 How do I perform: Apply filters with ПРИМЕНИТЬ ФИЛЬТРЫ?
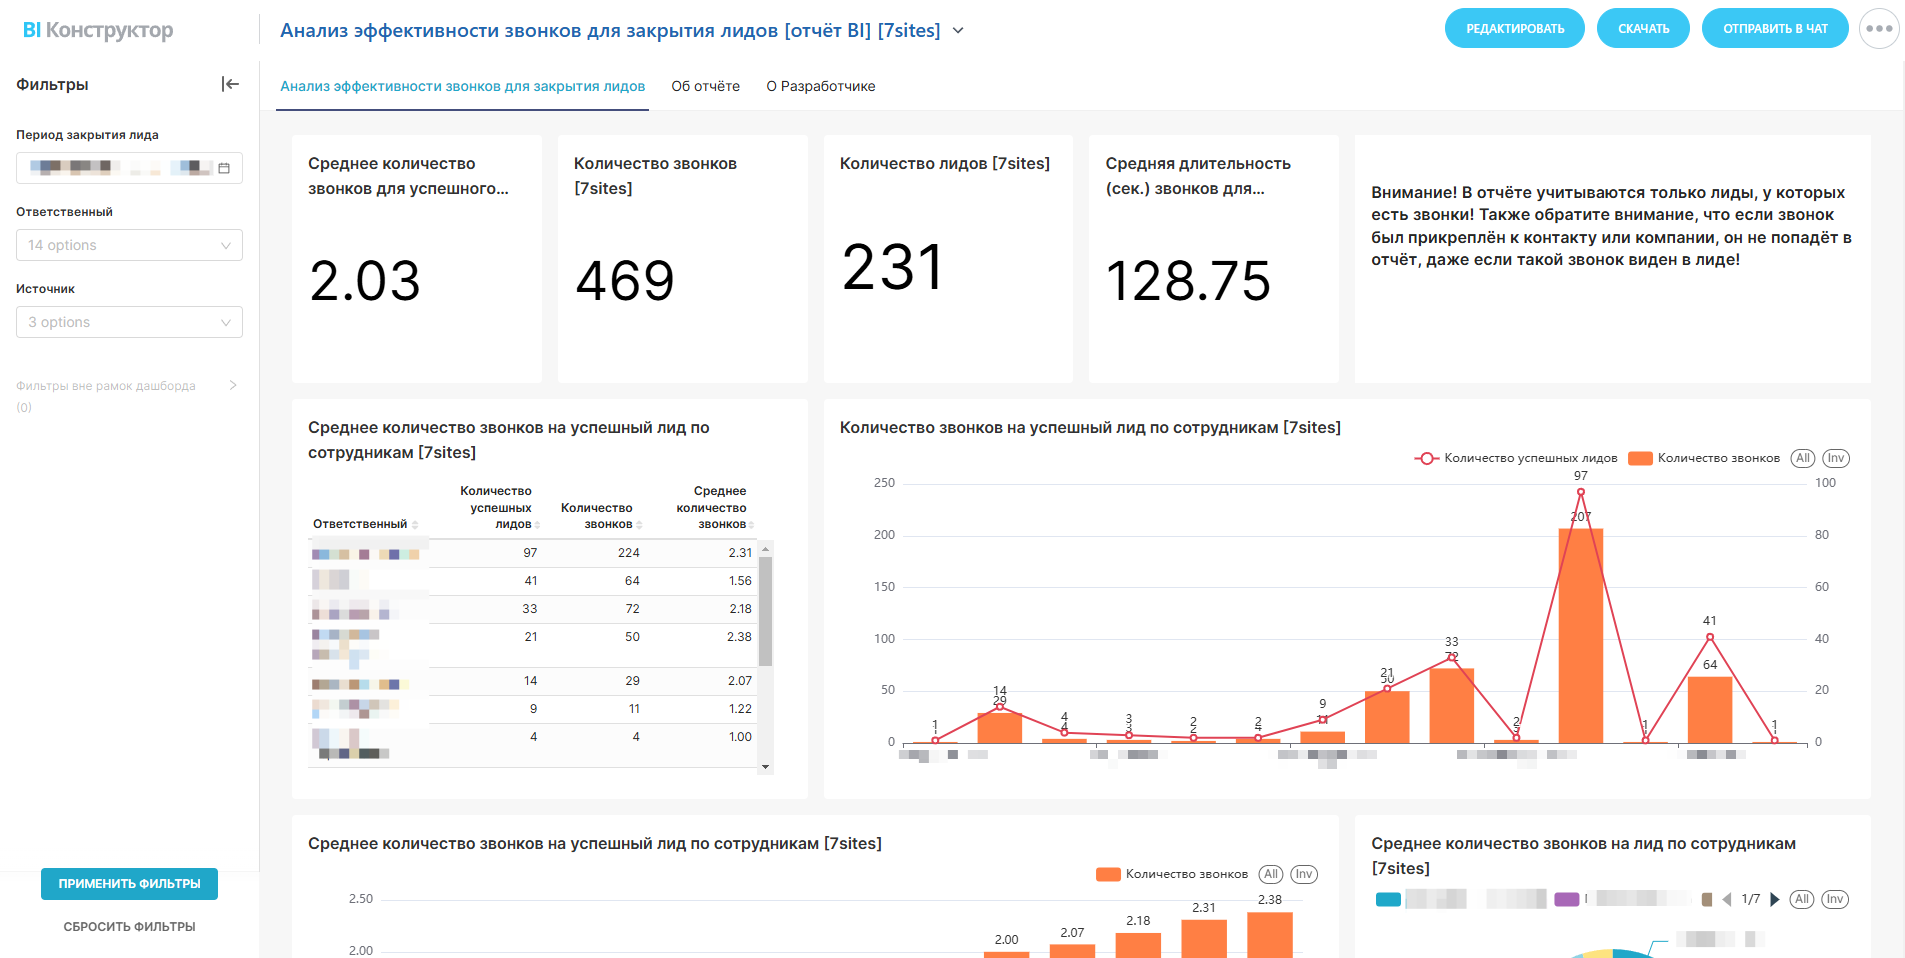[x=129, y=884]
